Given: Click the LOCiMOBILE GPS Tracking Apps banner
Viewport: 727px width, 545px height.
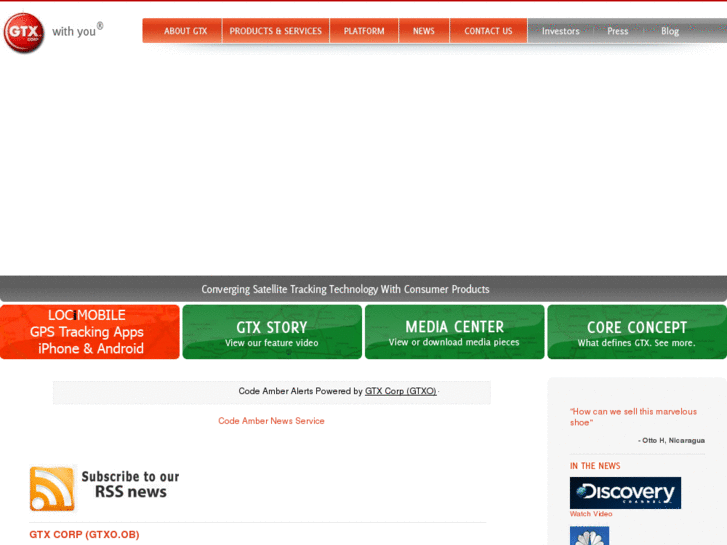Looking at the screenshot, I should (x=89, y=332).
